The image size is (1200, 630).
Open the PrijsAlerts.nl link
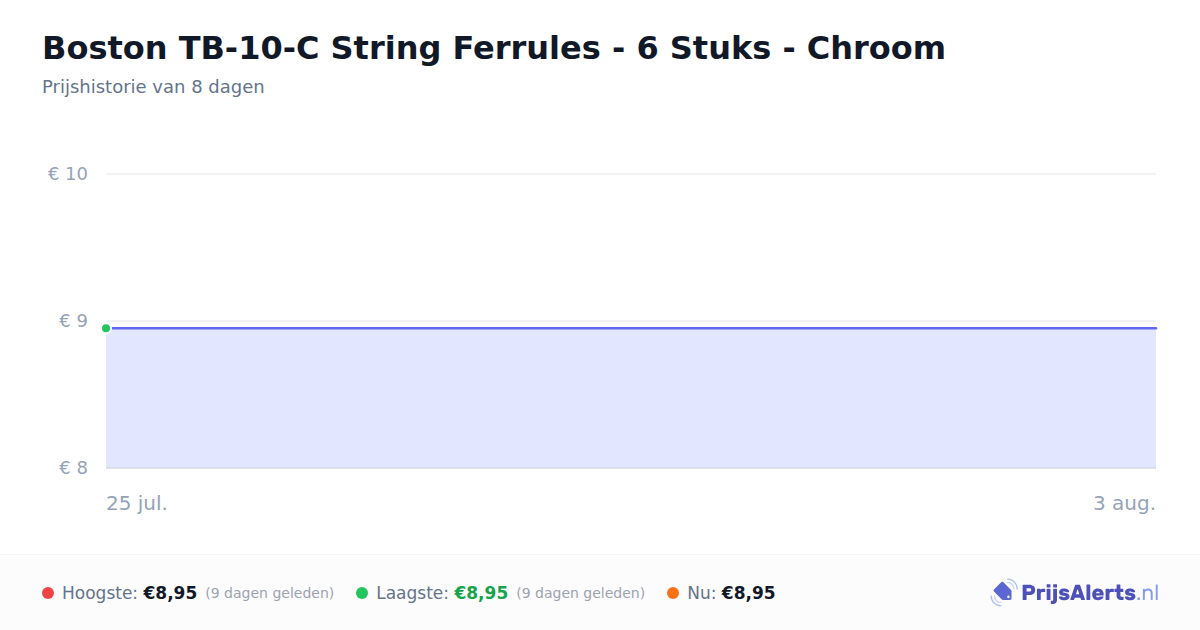point(1075,593)
